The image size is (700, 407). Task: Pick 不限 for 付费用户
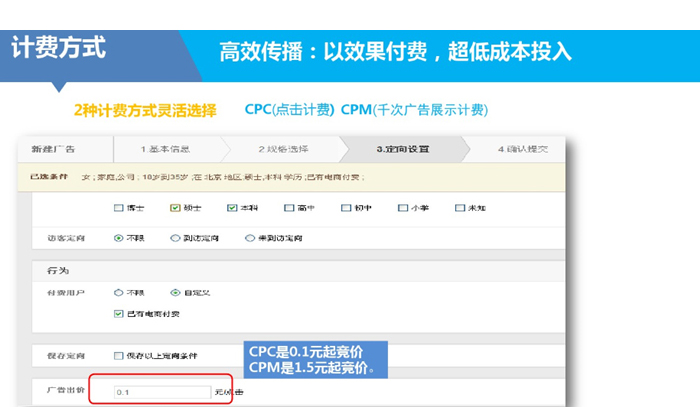[x=119, y=293]
